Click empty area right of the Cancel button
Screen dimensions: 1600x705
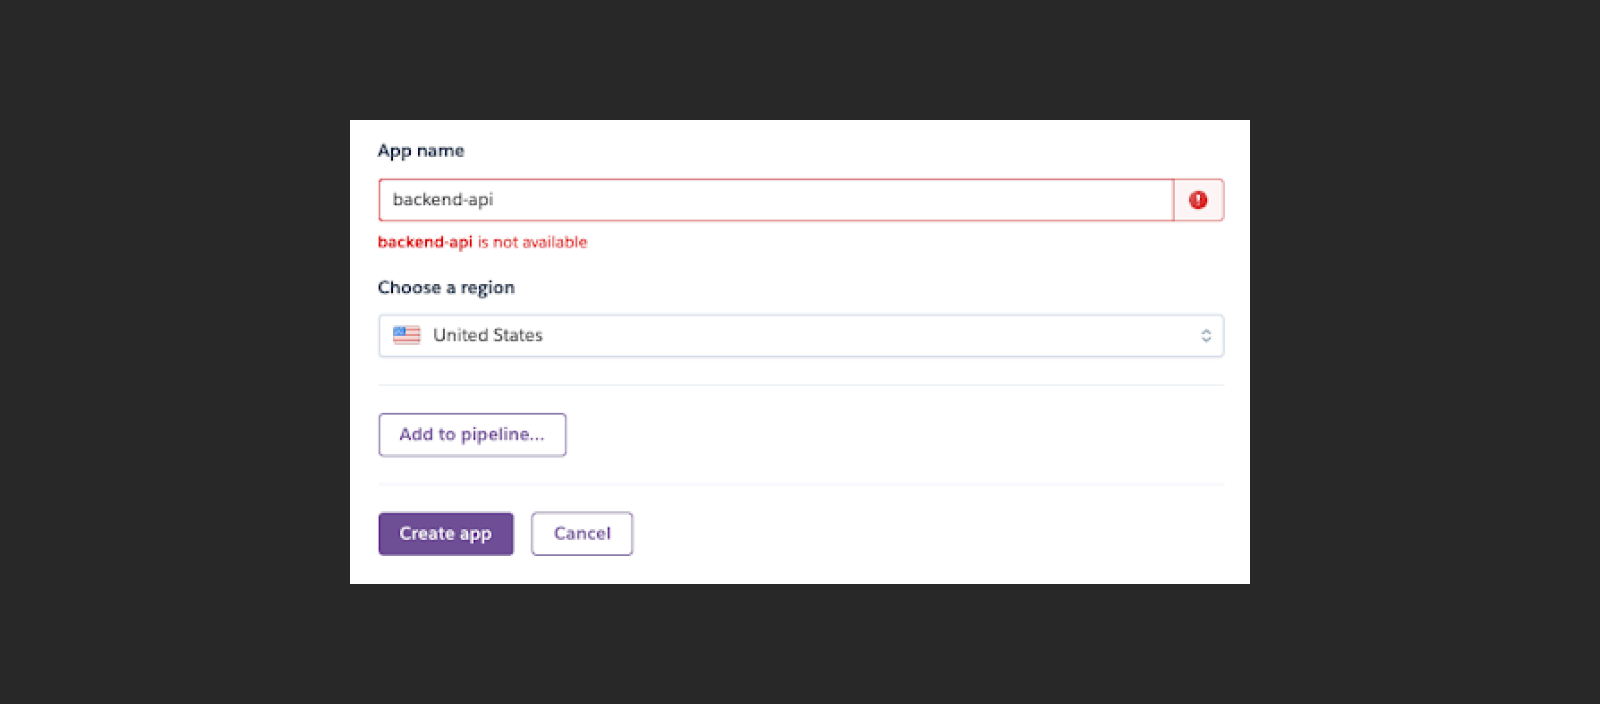tap(930, 534)
